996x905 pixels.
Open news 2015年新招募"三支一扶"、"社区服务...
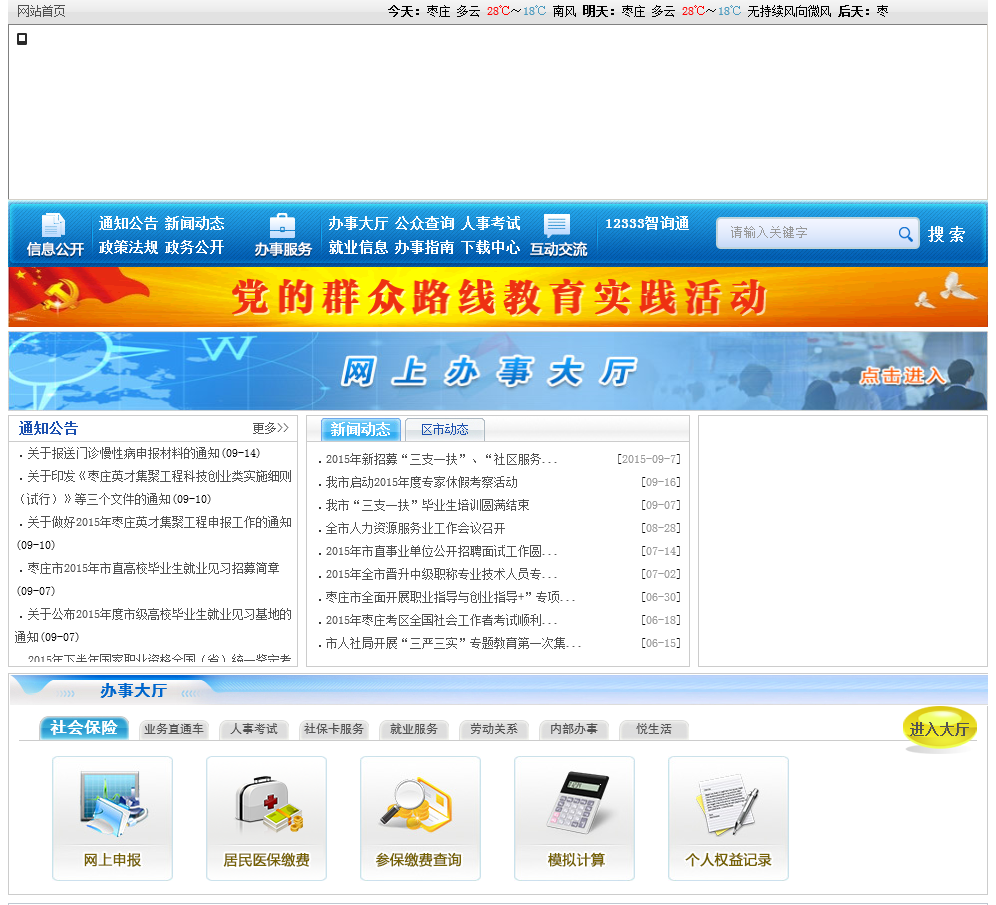coord(441,459)
